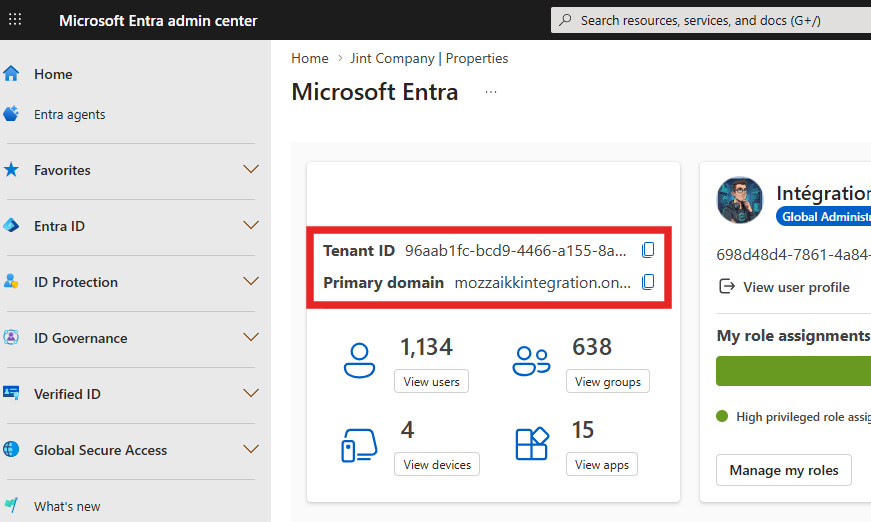
Task: Click the Microsoft Entra admin center title
Action: point(158,21)
